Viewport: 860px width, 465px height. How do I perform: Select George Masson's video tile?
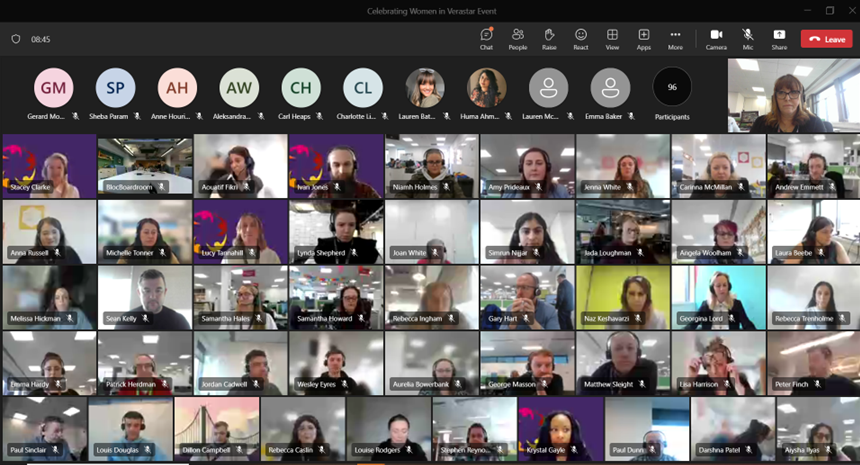pyautogui.click(x=528, y=363)
